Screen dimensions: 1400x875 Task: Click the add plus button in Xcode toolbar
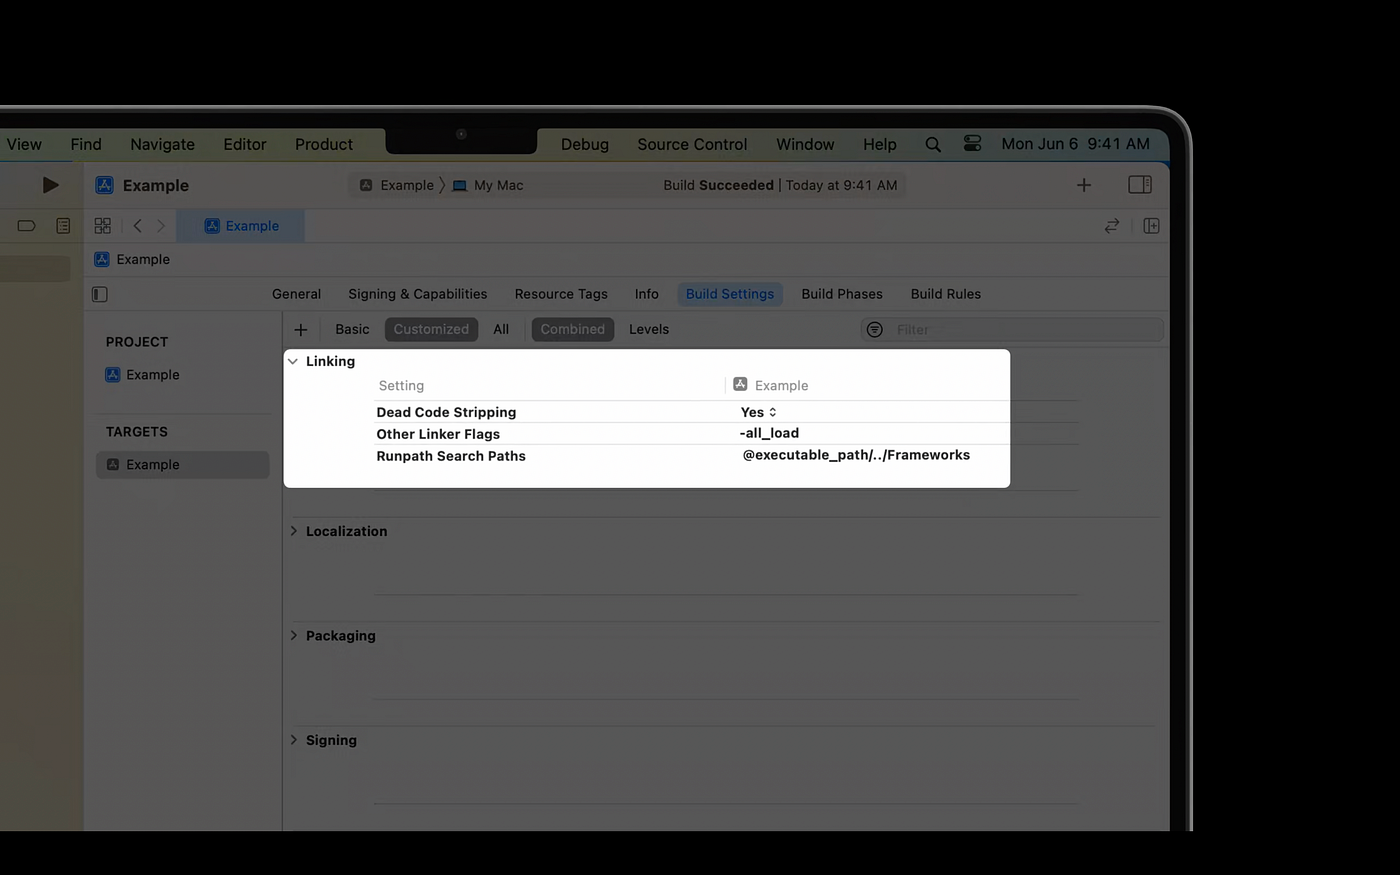(1084, 185)
